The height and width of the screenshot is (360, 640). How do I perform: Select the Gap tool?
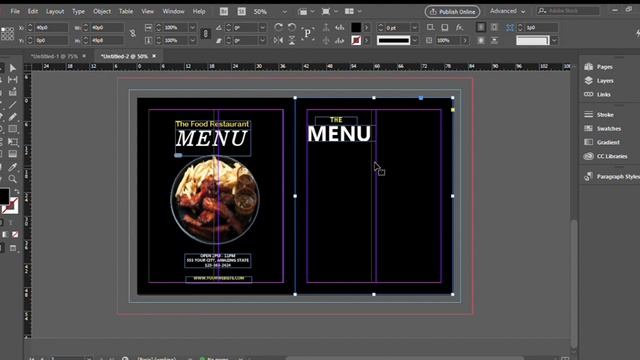[x=13, y=80]
